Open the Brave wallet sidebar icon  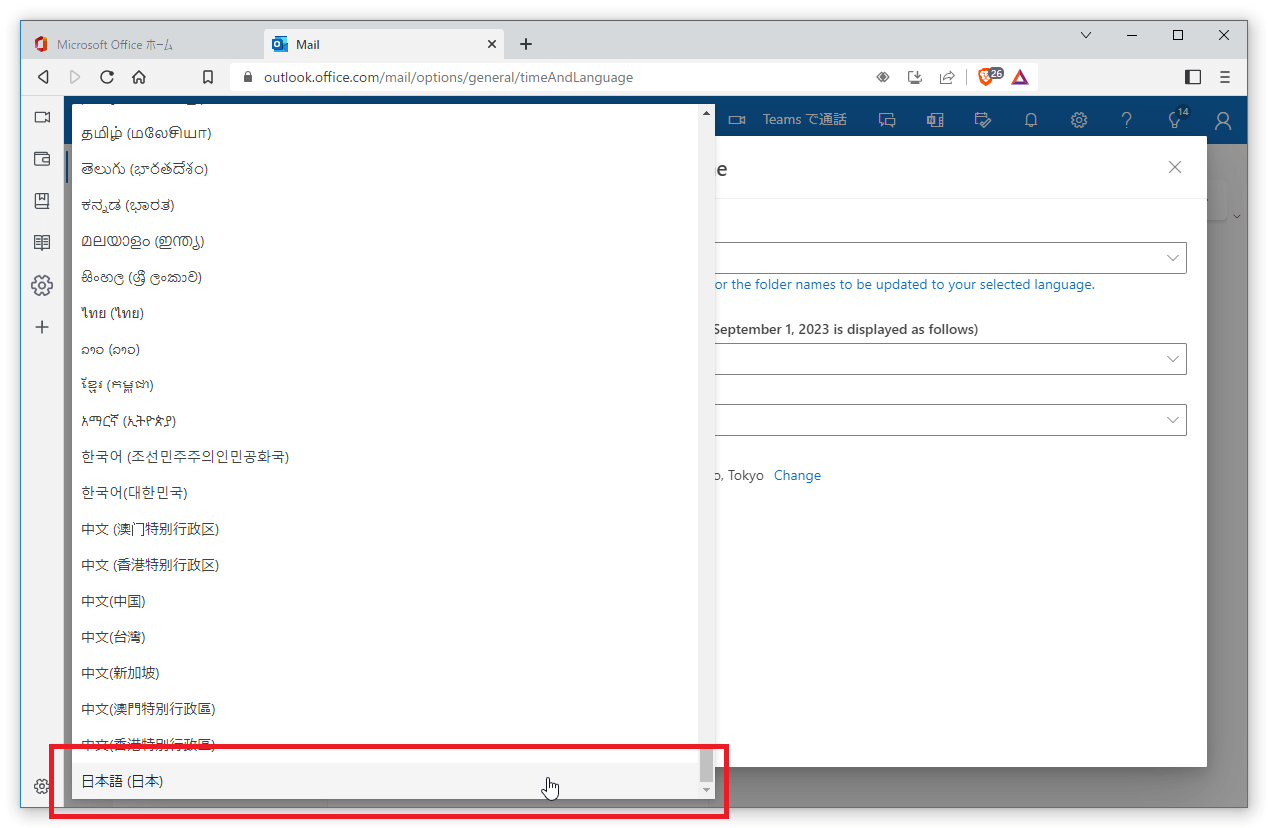(42, 159)
